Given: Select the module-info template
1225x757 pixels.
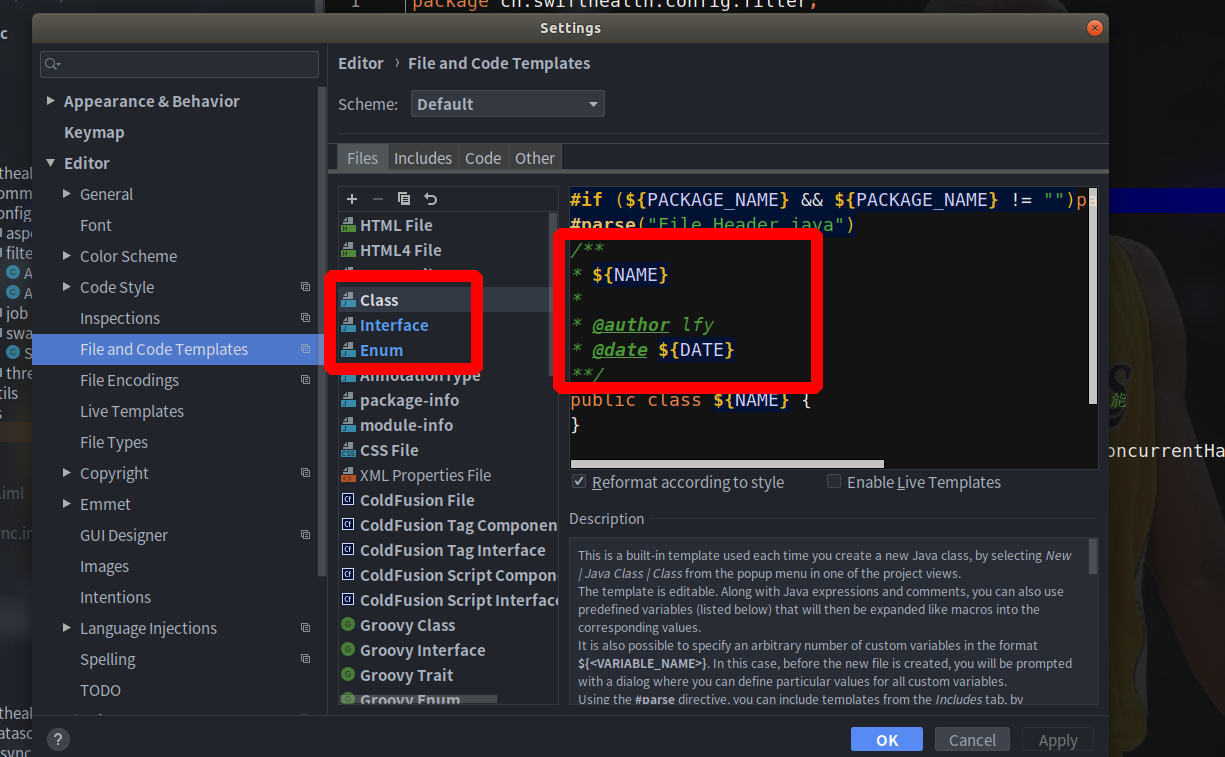Looking at the screenshot, I should [x=412, y=425].
